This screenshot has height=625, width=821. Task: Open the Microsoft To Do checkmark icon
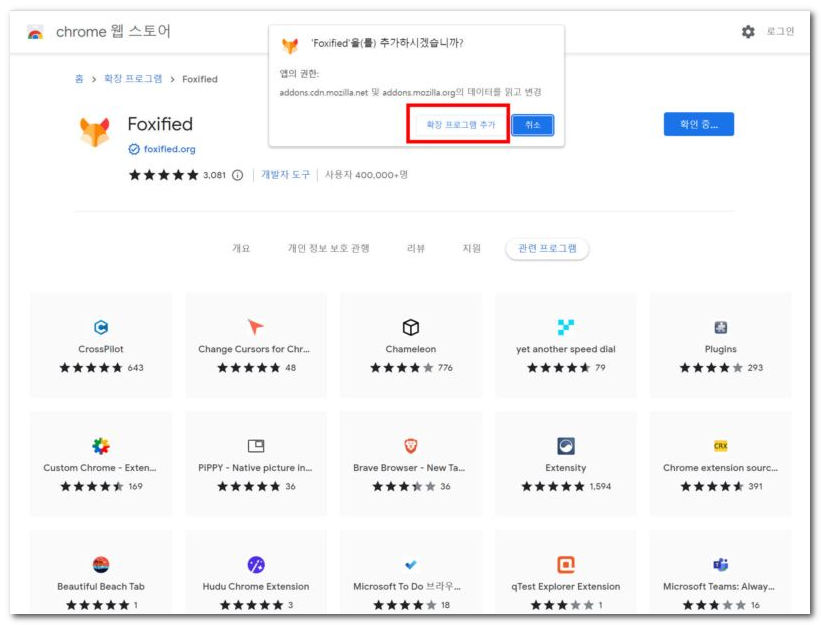tap(410, 565)
